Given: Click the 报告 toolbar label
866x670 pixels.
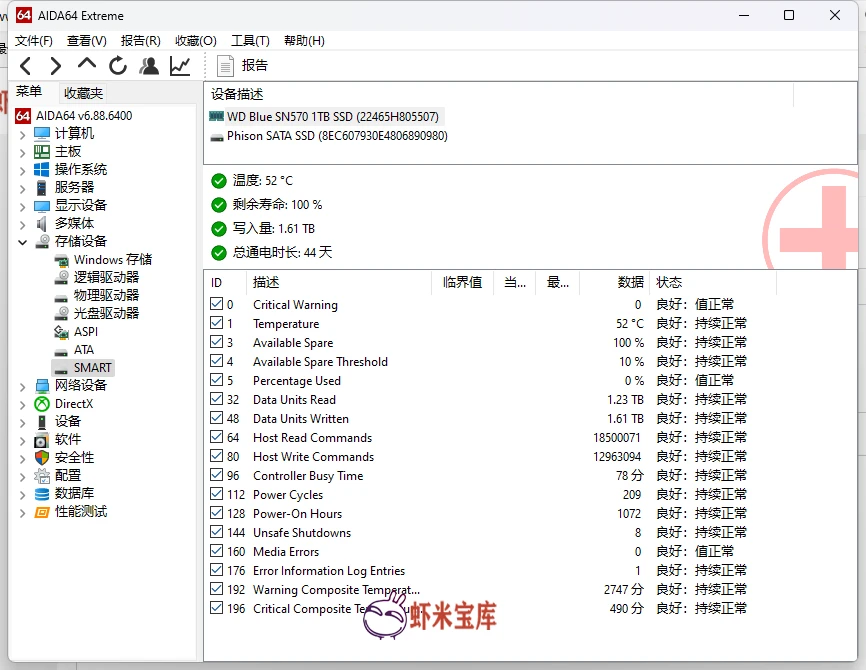Looking at the screenshot, I should [x=255, y=66].
